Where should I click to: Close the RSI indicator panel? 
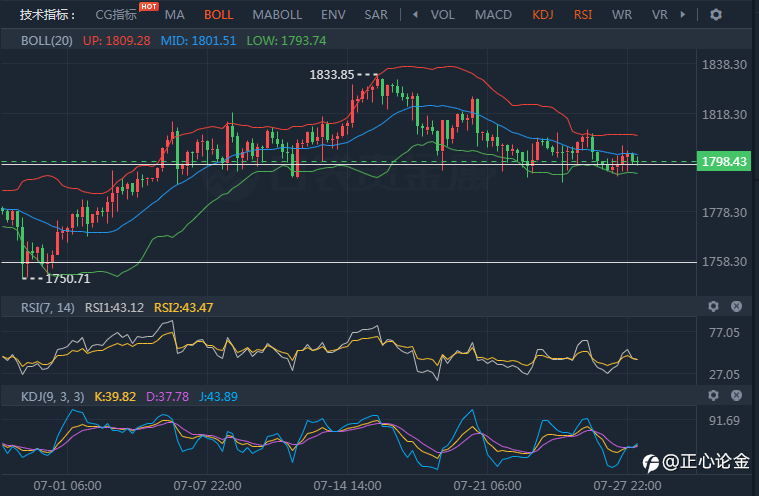click(736, 306)
